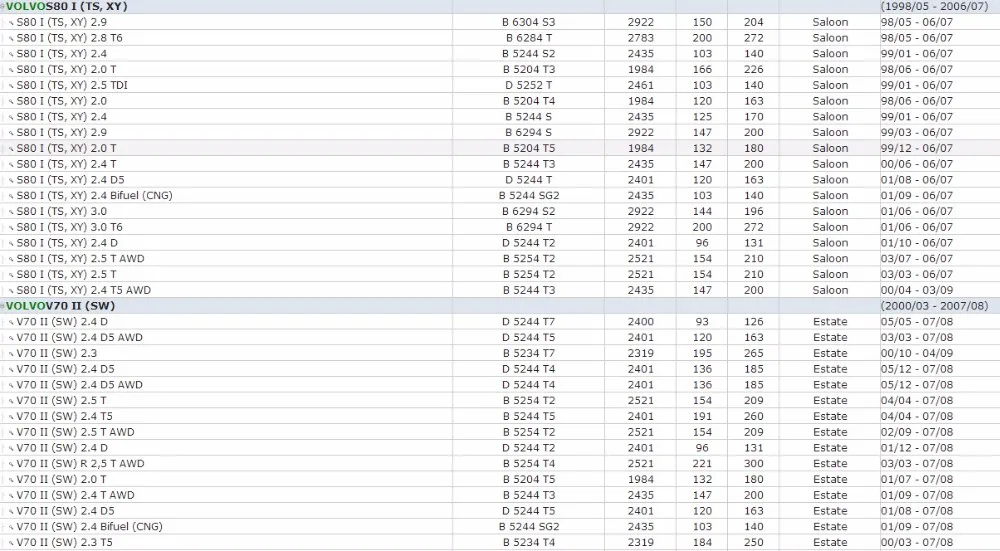Click the horsepower value 265
Screen dimensions: 1000x551
click(754, 353)
